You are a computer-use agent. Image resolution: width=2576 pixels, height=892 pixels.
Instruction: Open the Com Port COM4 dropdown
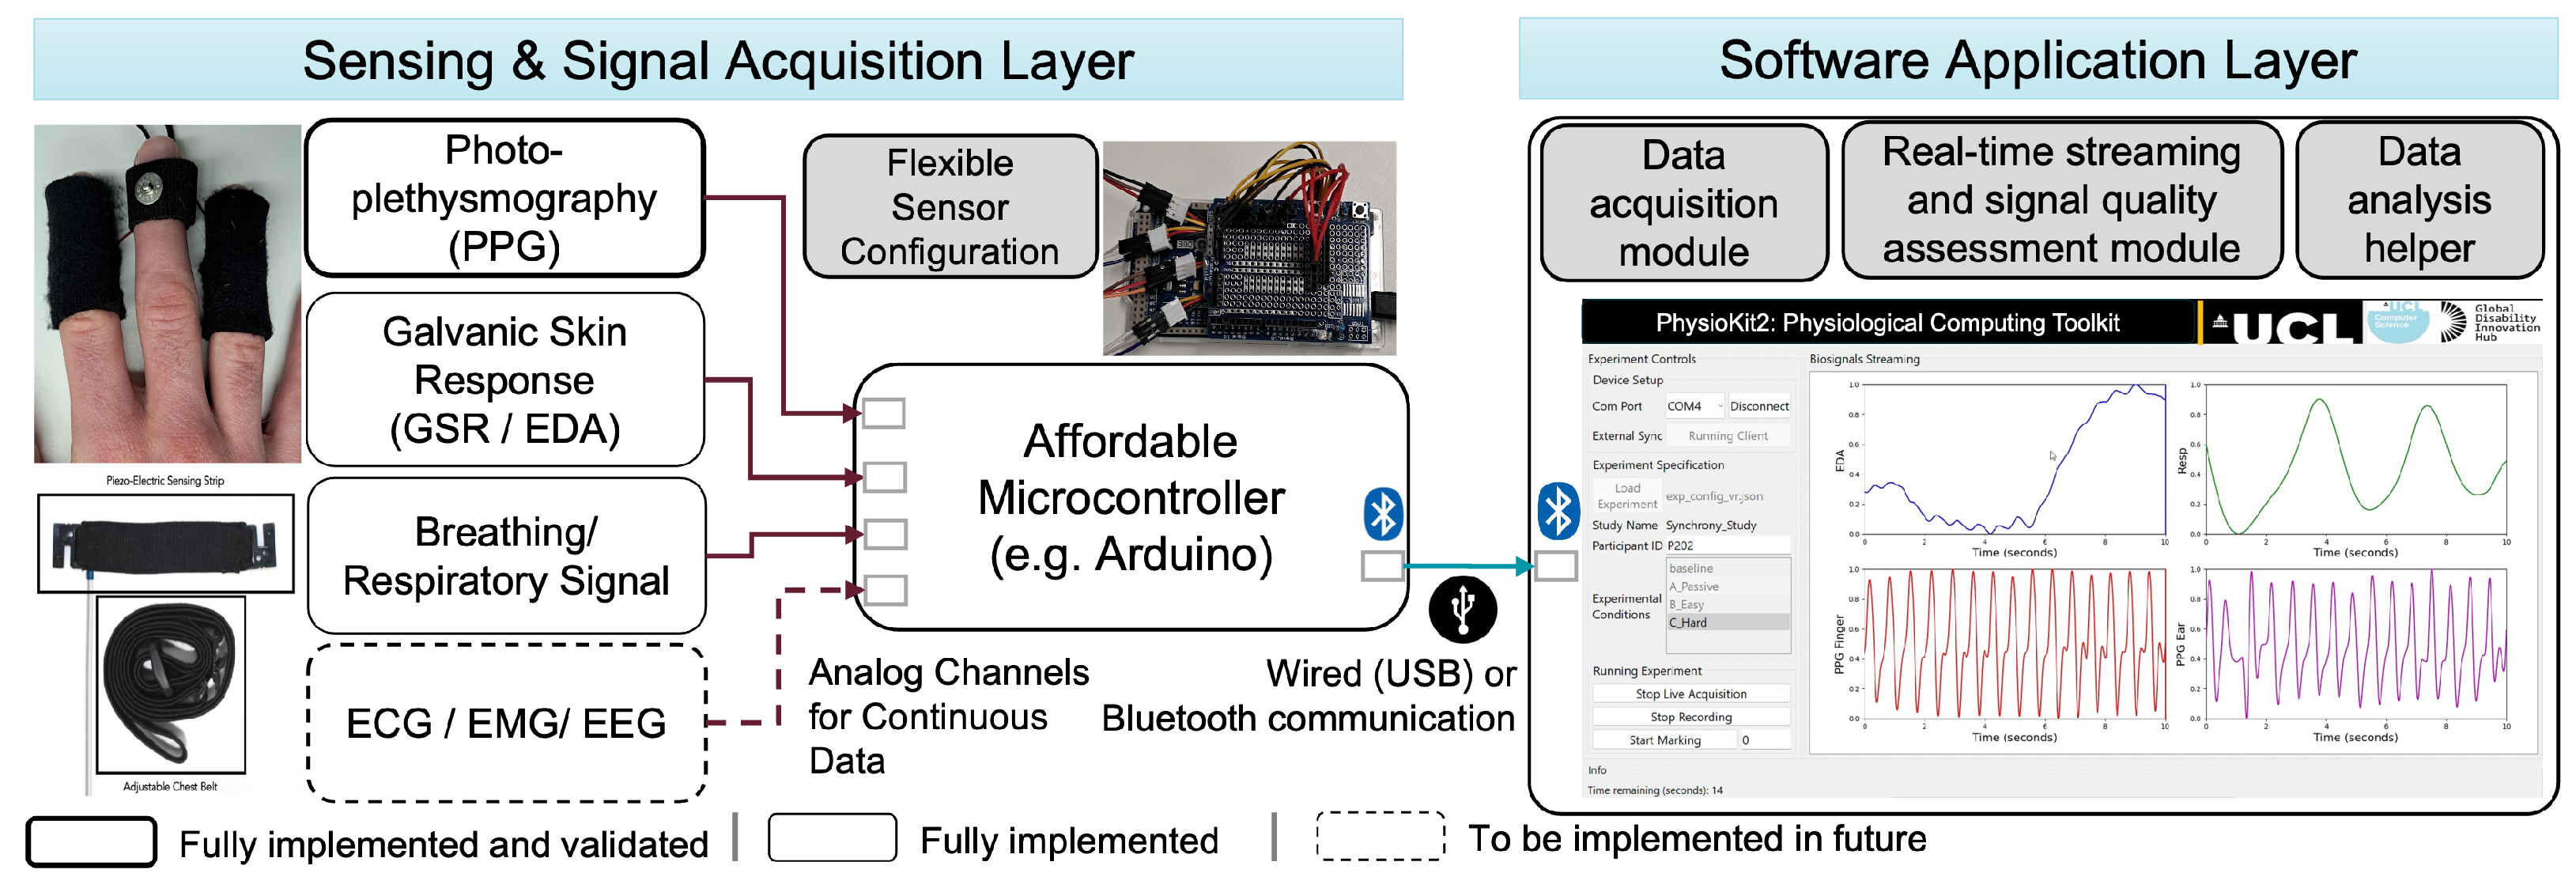1717,406
